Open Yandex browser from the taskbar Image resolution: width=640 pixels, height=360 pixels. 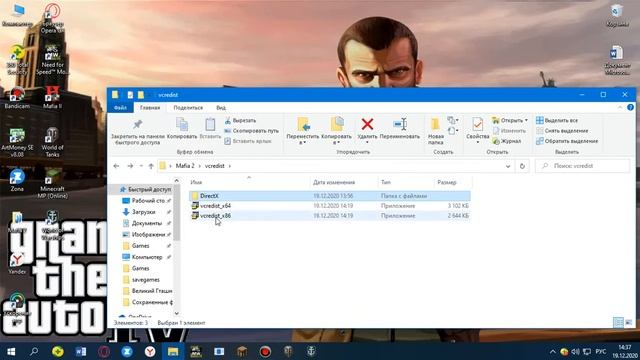[x=150, y=351]
